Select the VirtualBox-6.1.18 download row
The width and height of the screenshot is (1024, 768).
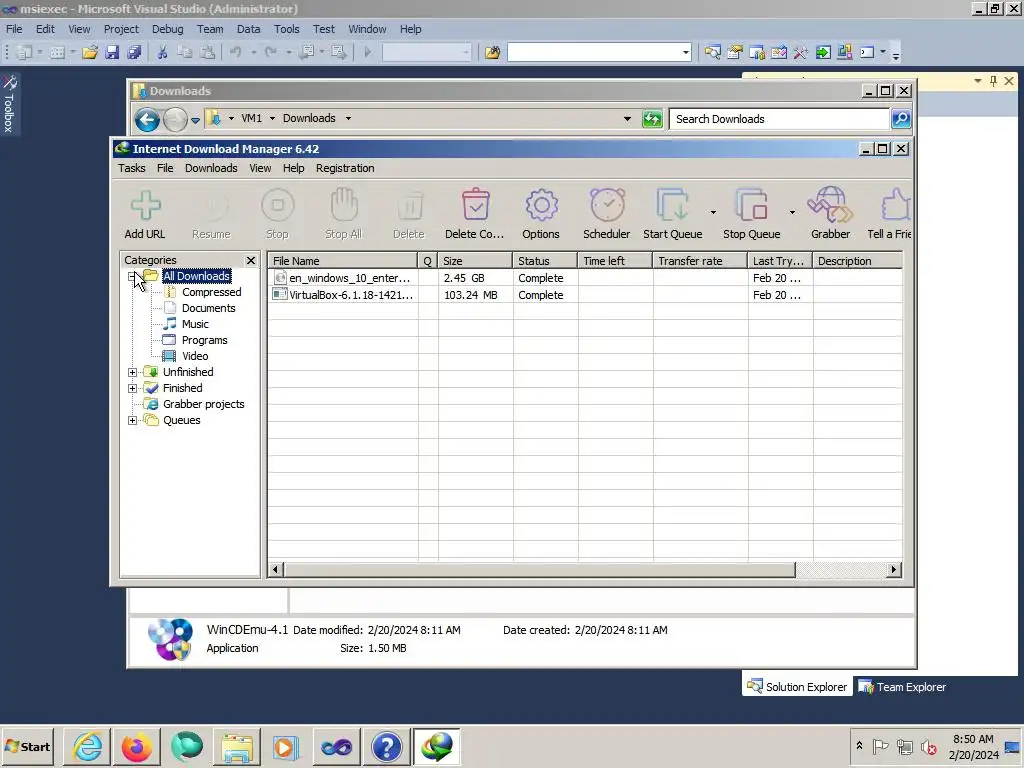pos(585,295)
